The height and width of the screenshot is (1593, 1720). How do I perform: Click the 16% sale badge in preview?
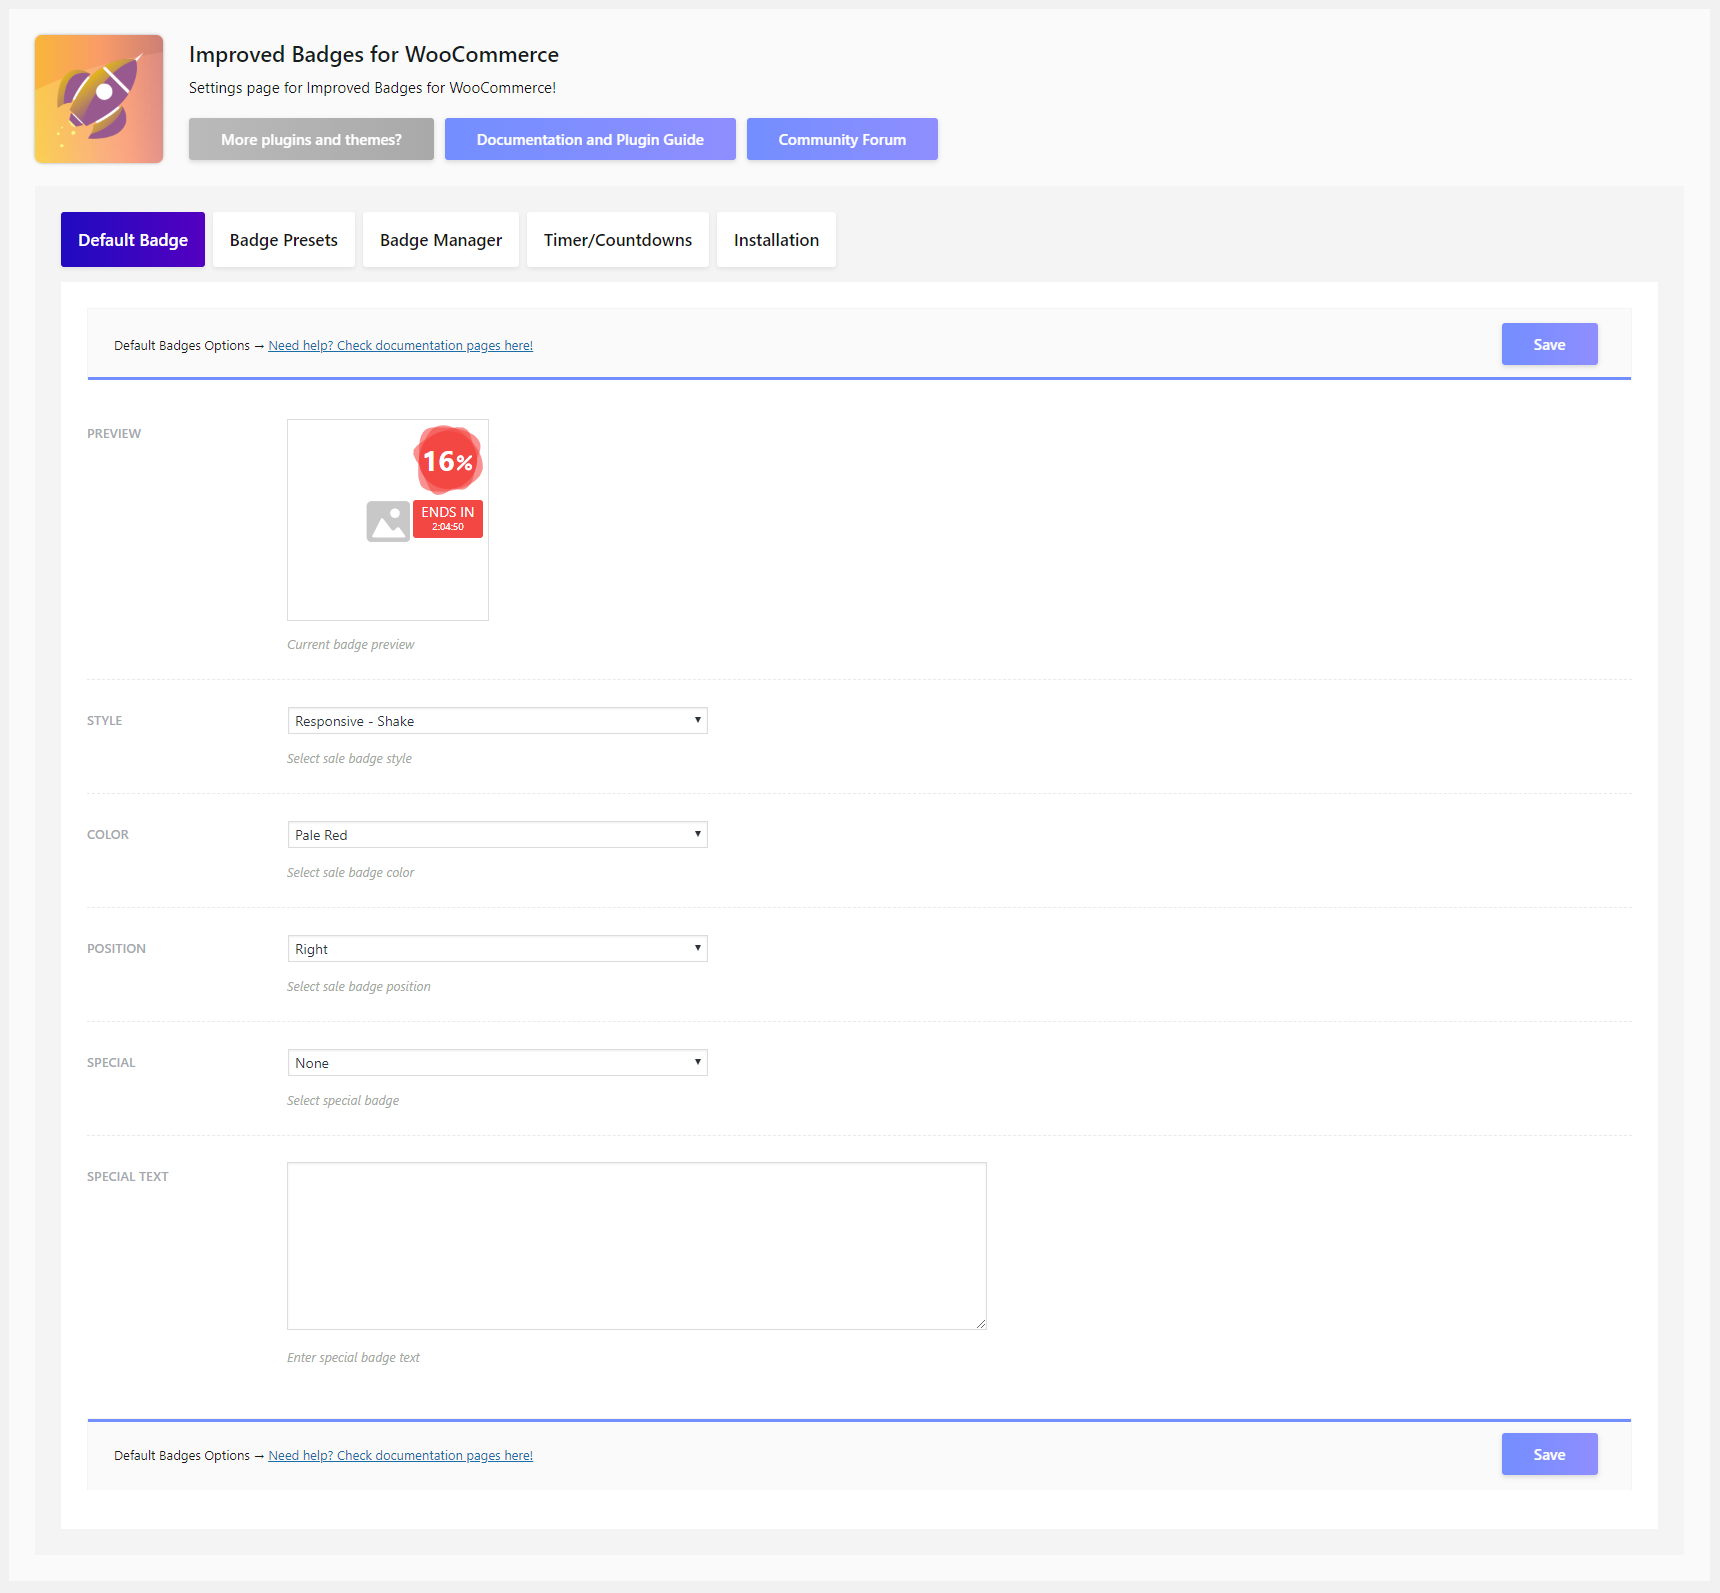(x=448, y=460)
